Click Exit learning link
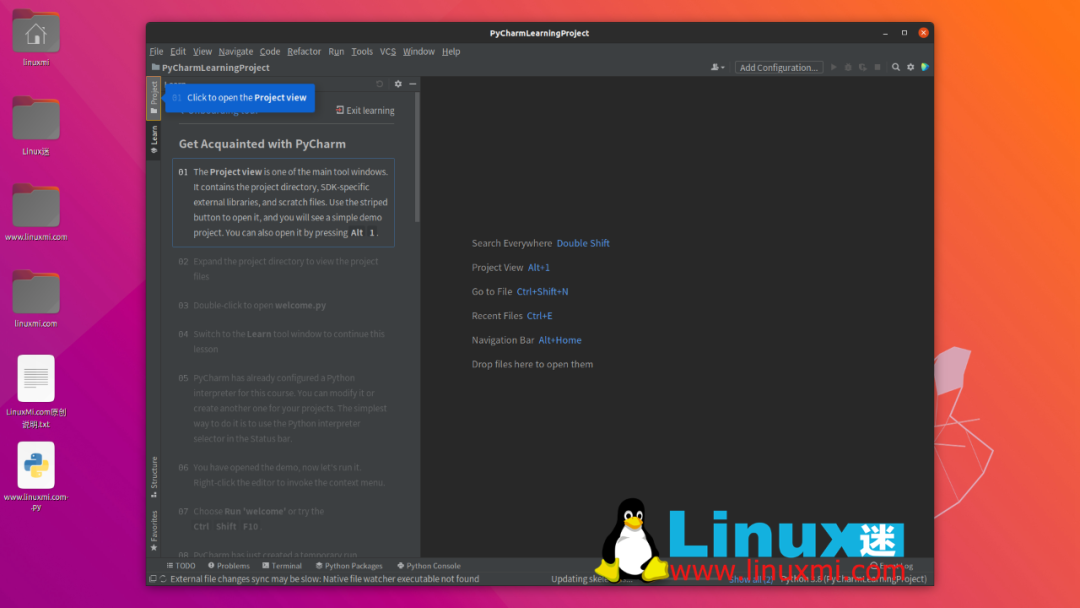The width and height of the screenshot is (1080, 608). pyautogui.click(x=365, y=110)
